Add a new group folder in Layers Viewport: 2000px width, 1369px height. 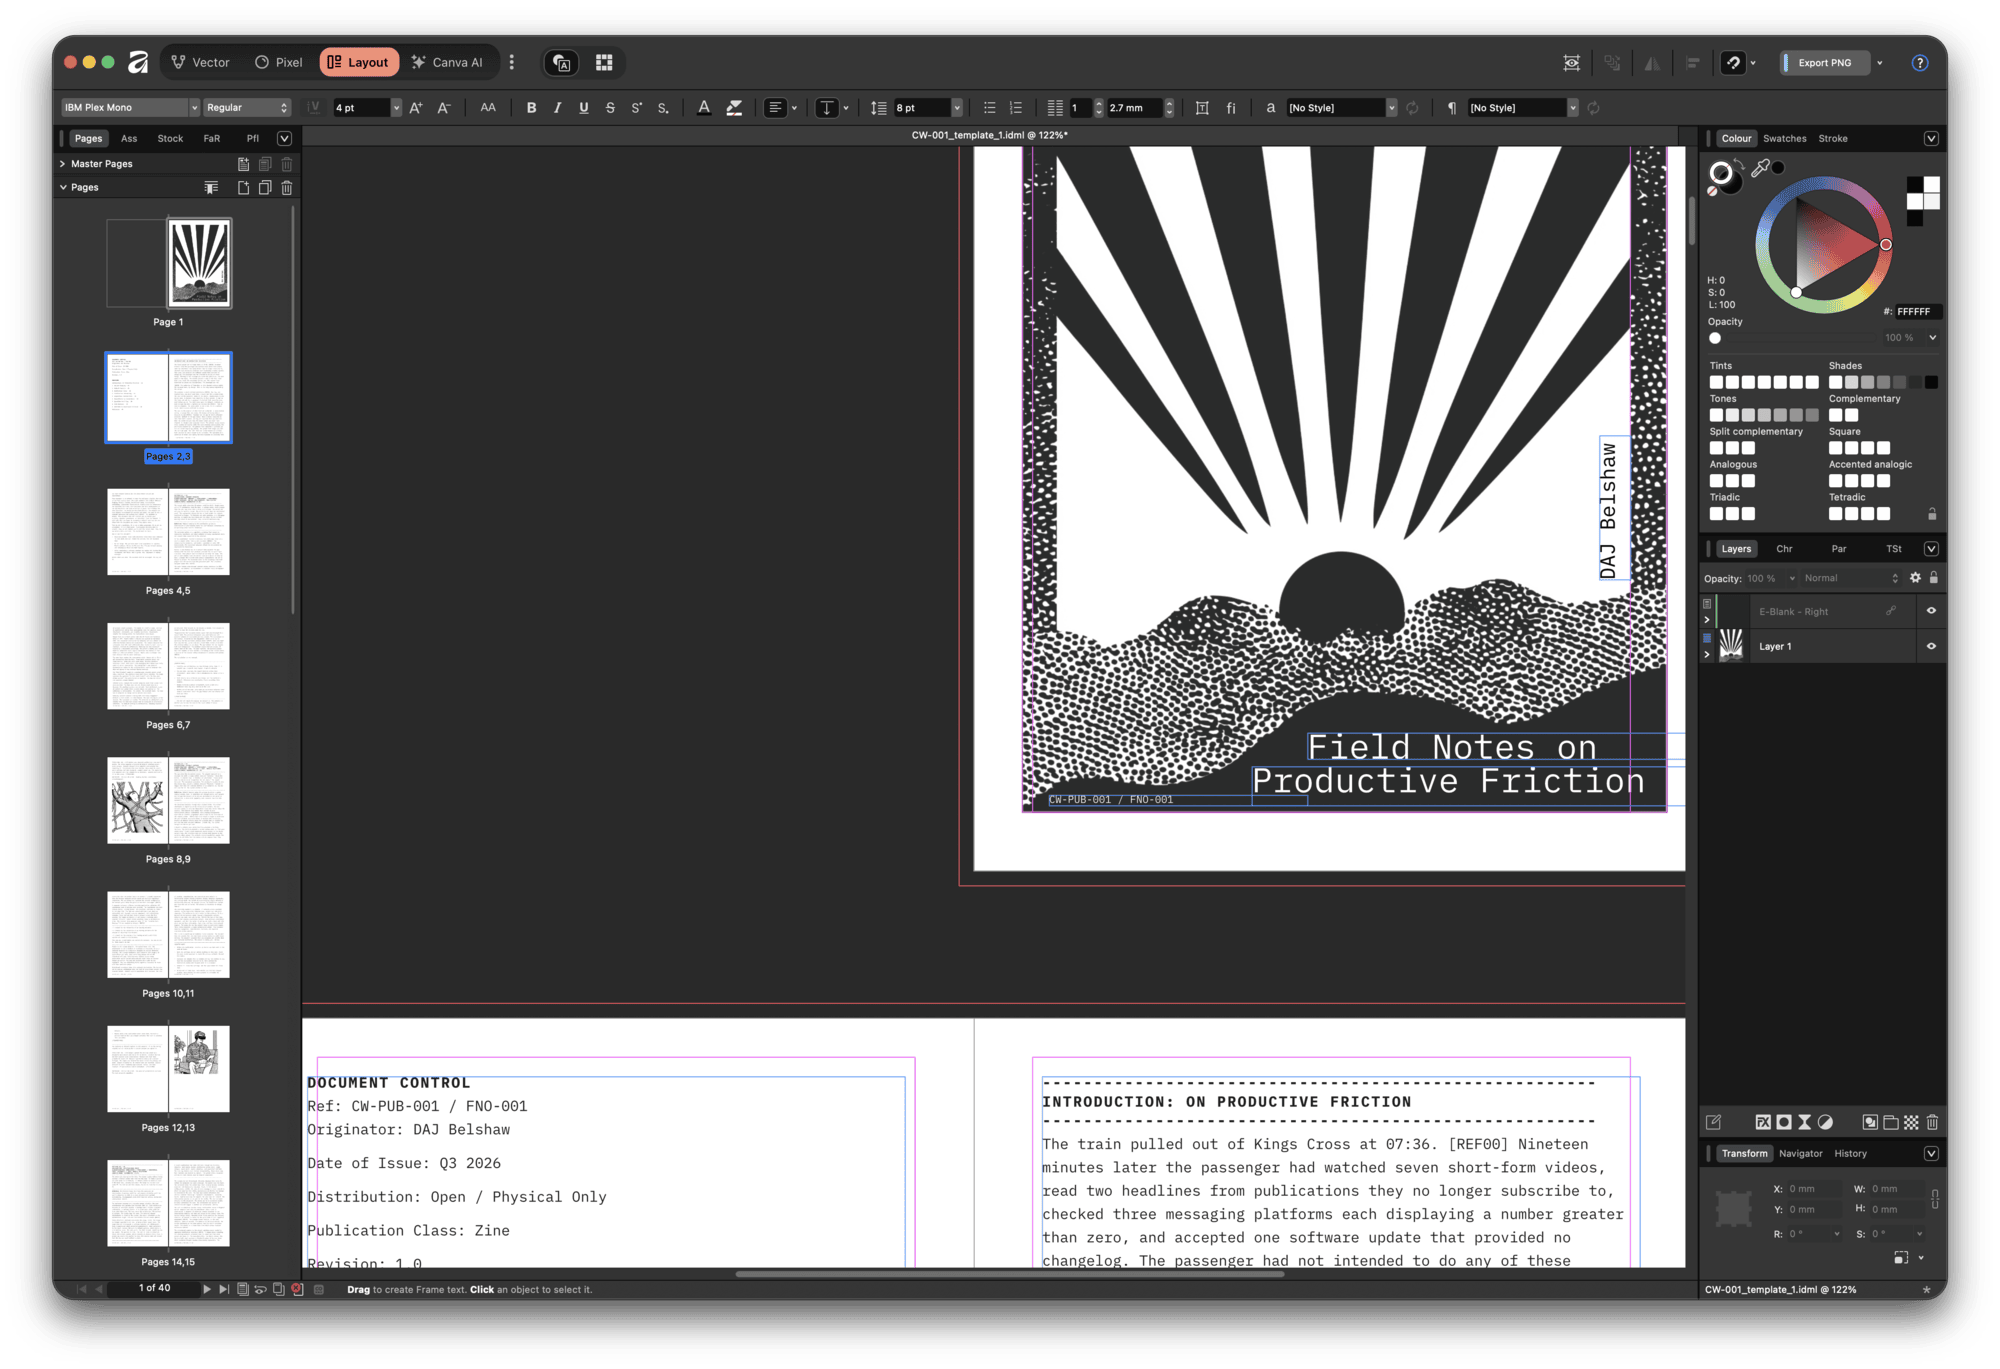(1890, 1122)
